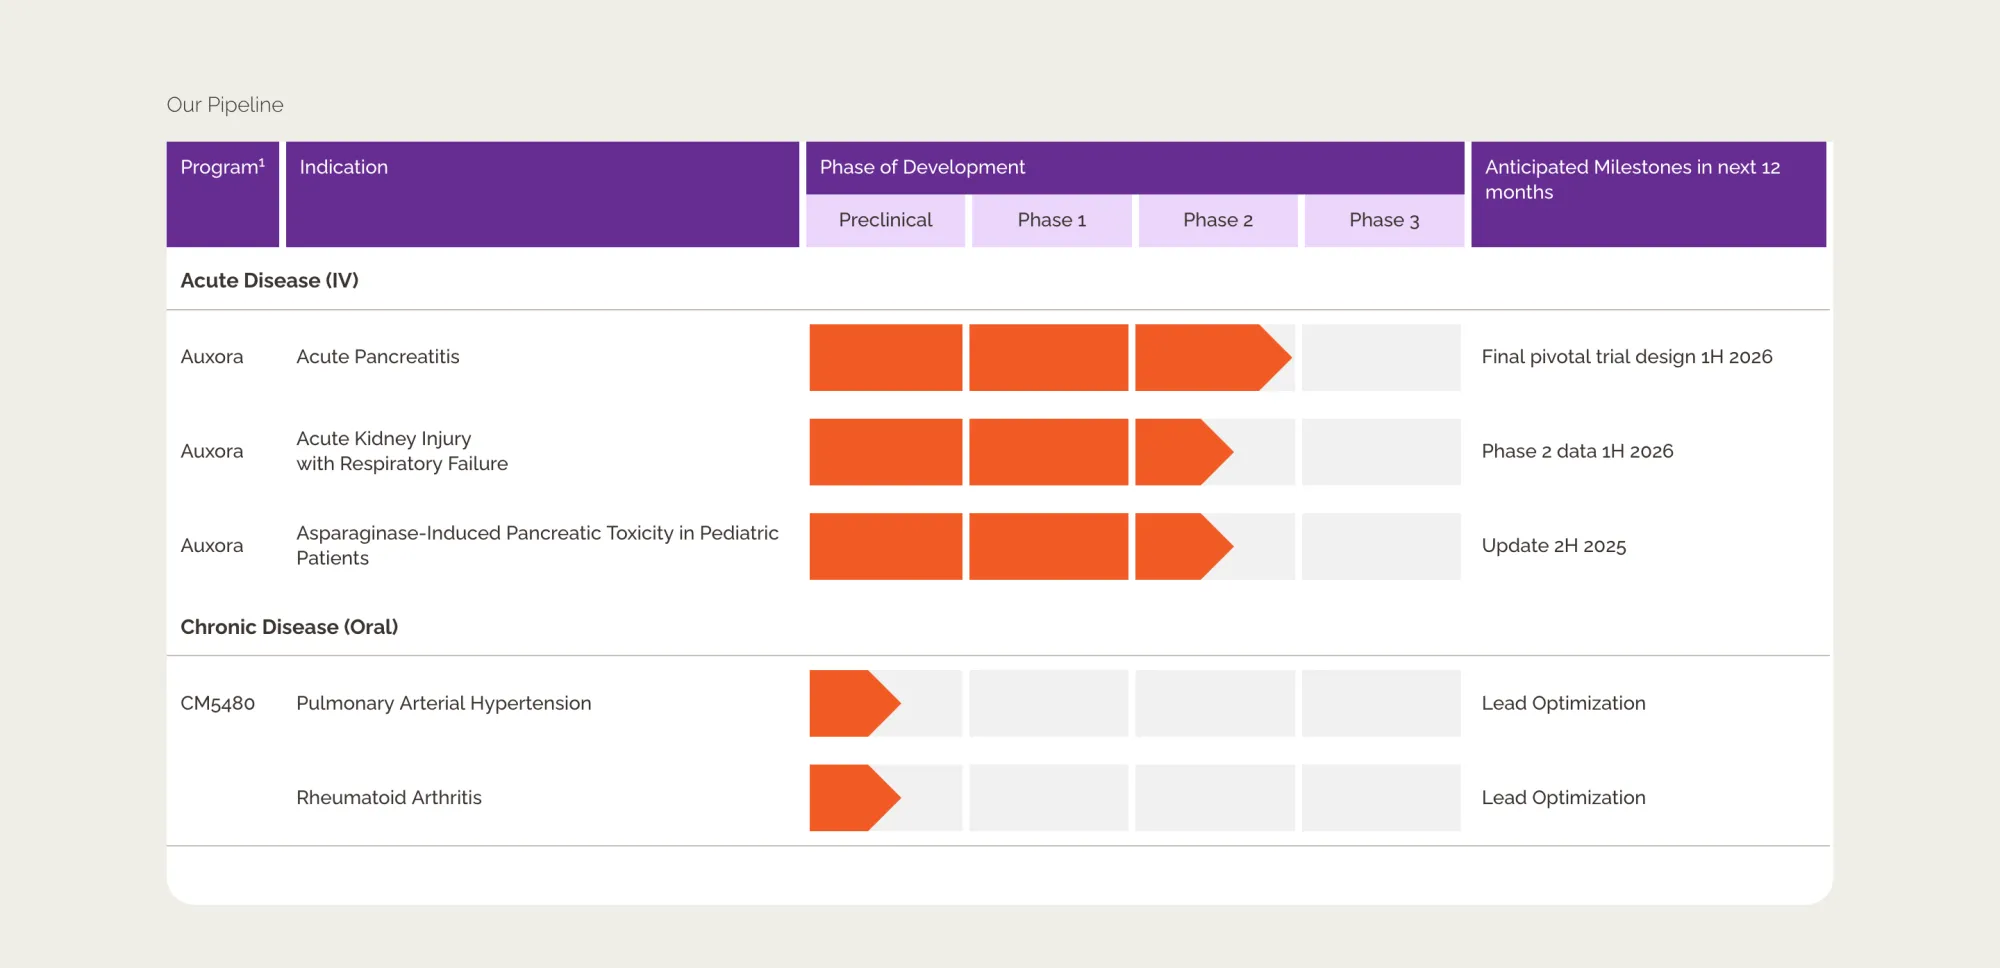Click the Phase 2 data 1H 2026 milestone
Viewport: 2000px width, 968px height.
click(1576, 451)
